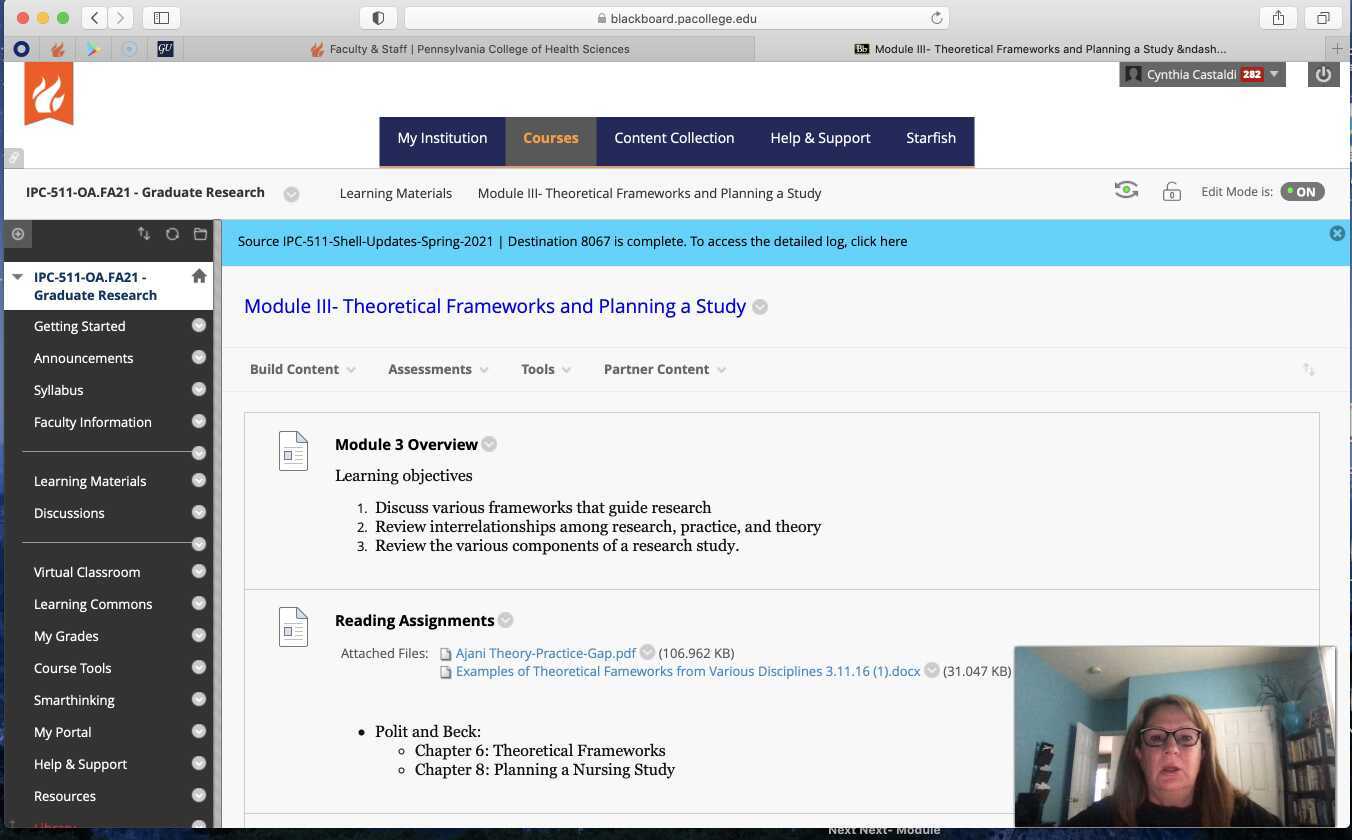The image size is (1352, 840).
Task: Open keyboard reorder icon near Partner Content row
Action: (1309, 369)
